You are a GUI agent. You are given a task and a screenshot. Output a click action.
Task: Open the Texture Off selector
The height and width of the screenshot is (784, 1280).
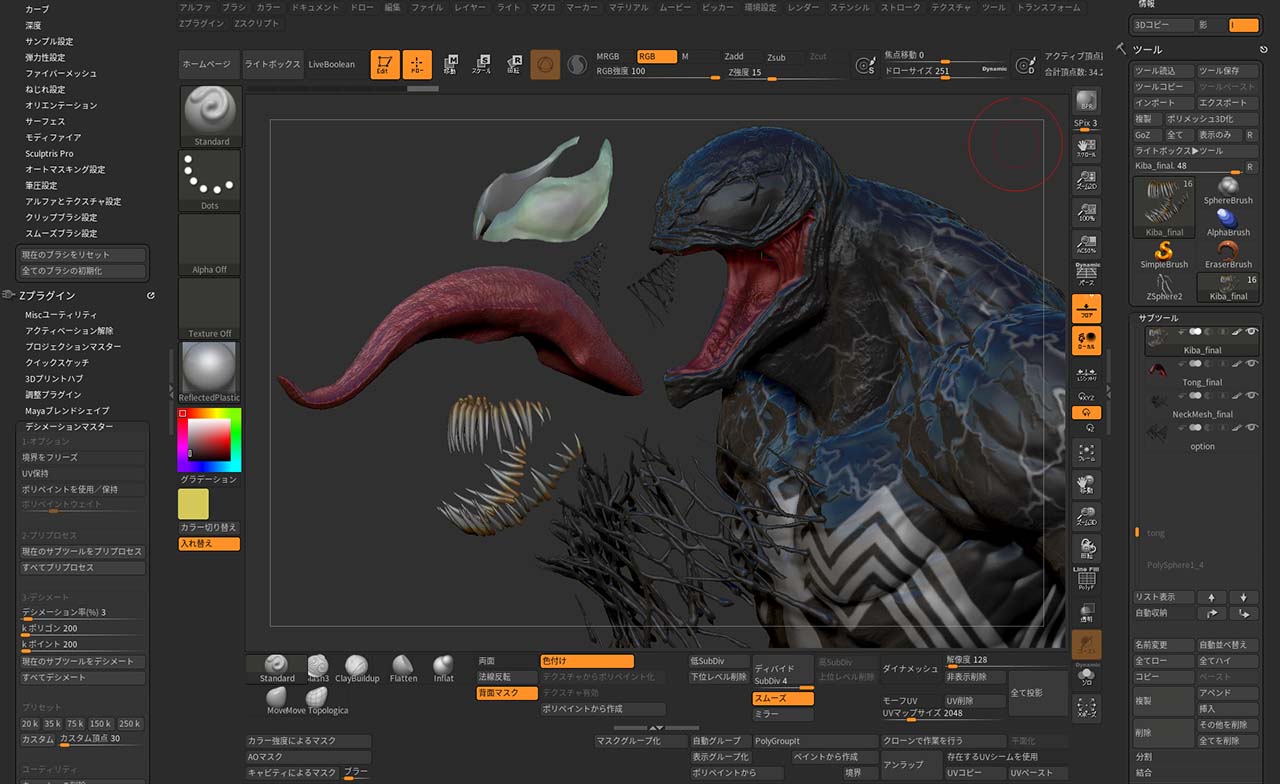(x=210, y=309)
